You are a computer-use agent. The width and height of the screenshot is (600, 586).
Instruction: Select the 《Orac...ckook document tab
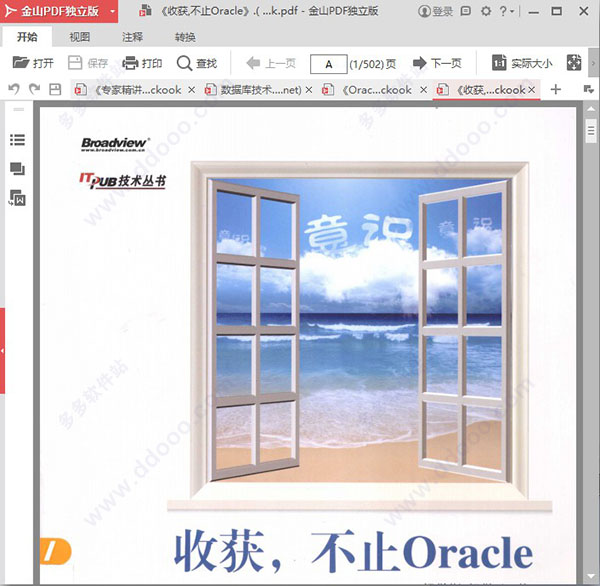click(372, 90)
